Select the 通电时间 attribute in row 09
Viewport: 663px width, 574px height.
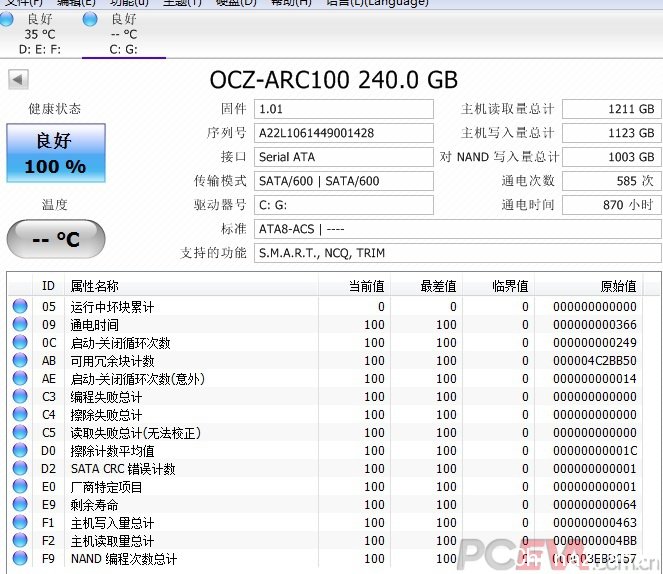tap(94, 325)
